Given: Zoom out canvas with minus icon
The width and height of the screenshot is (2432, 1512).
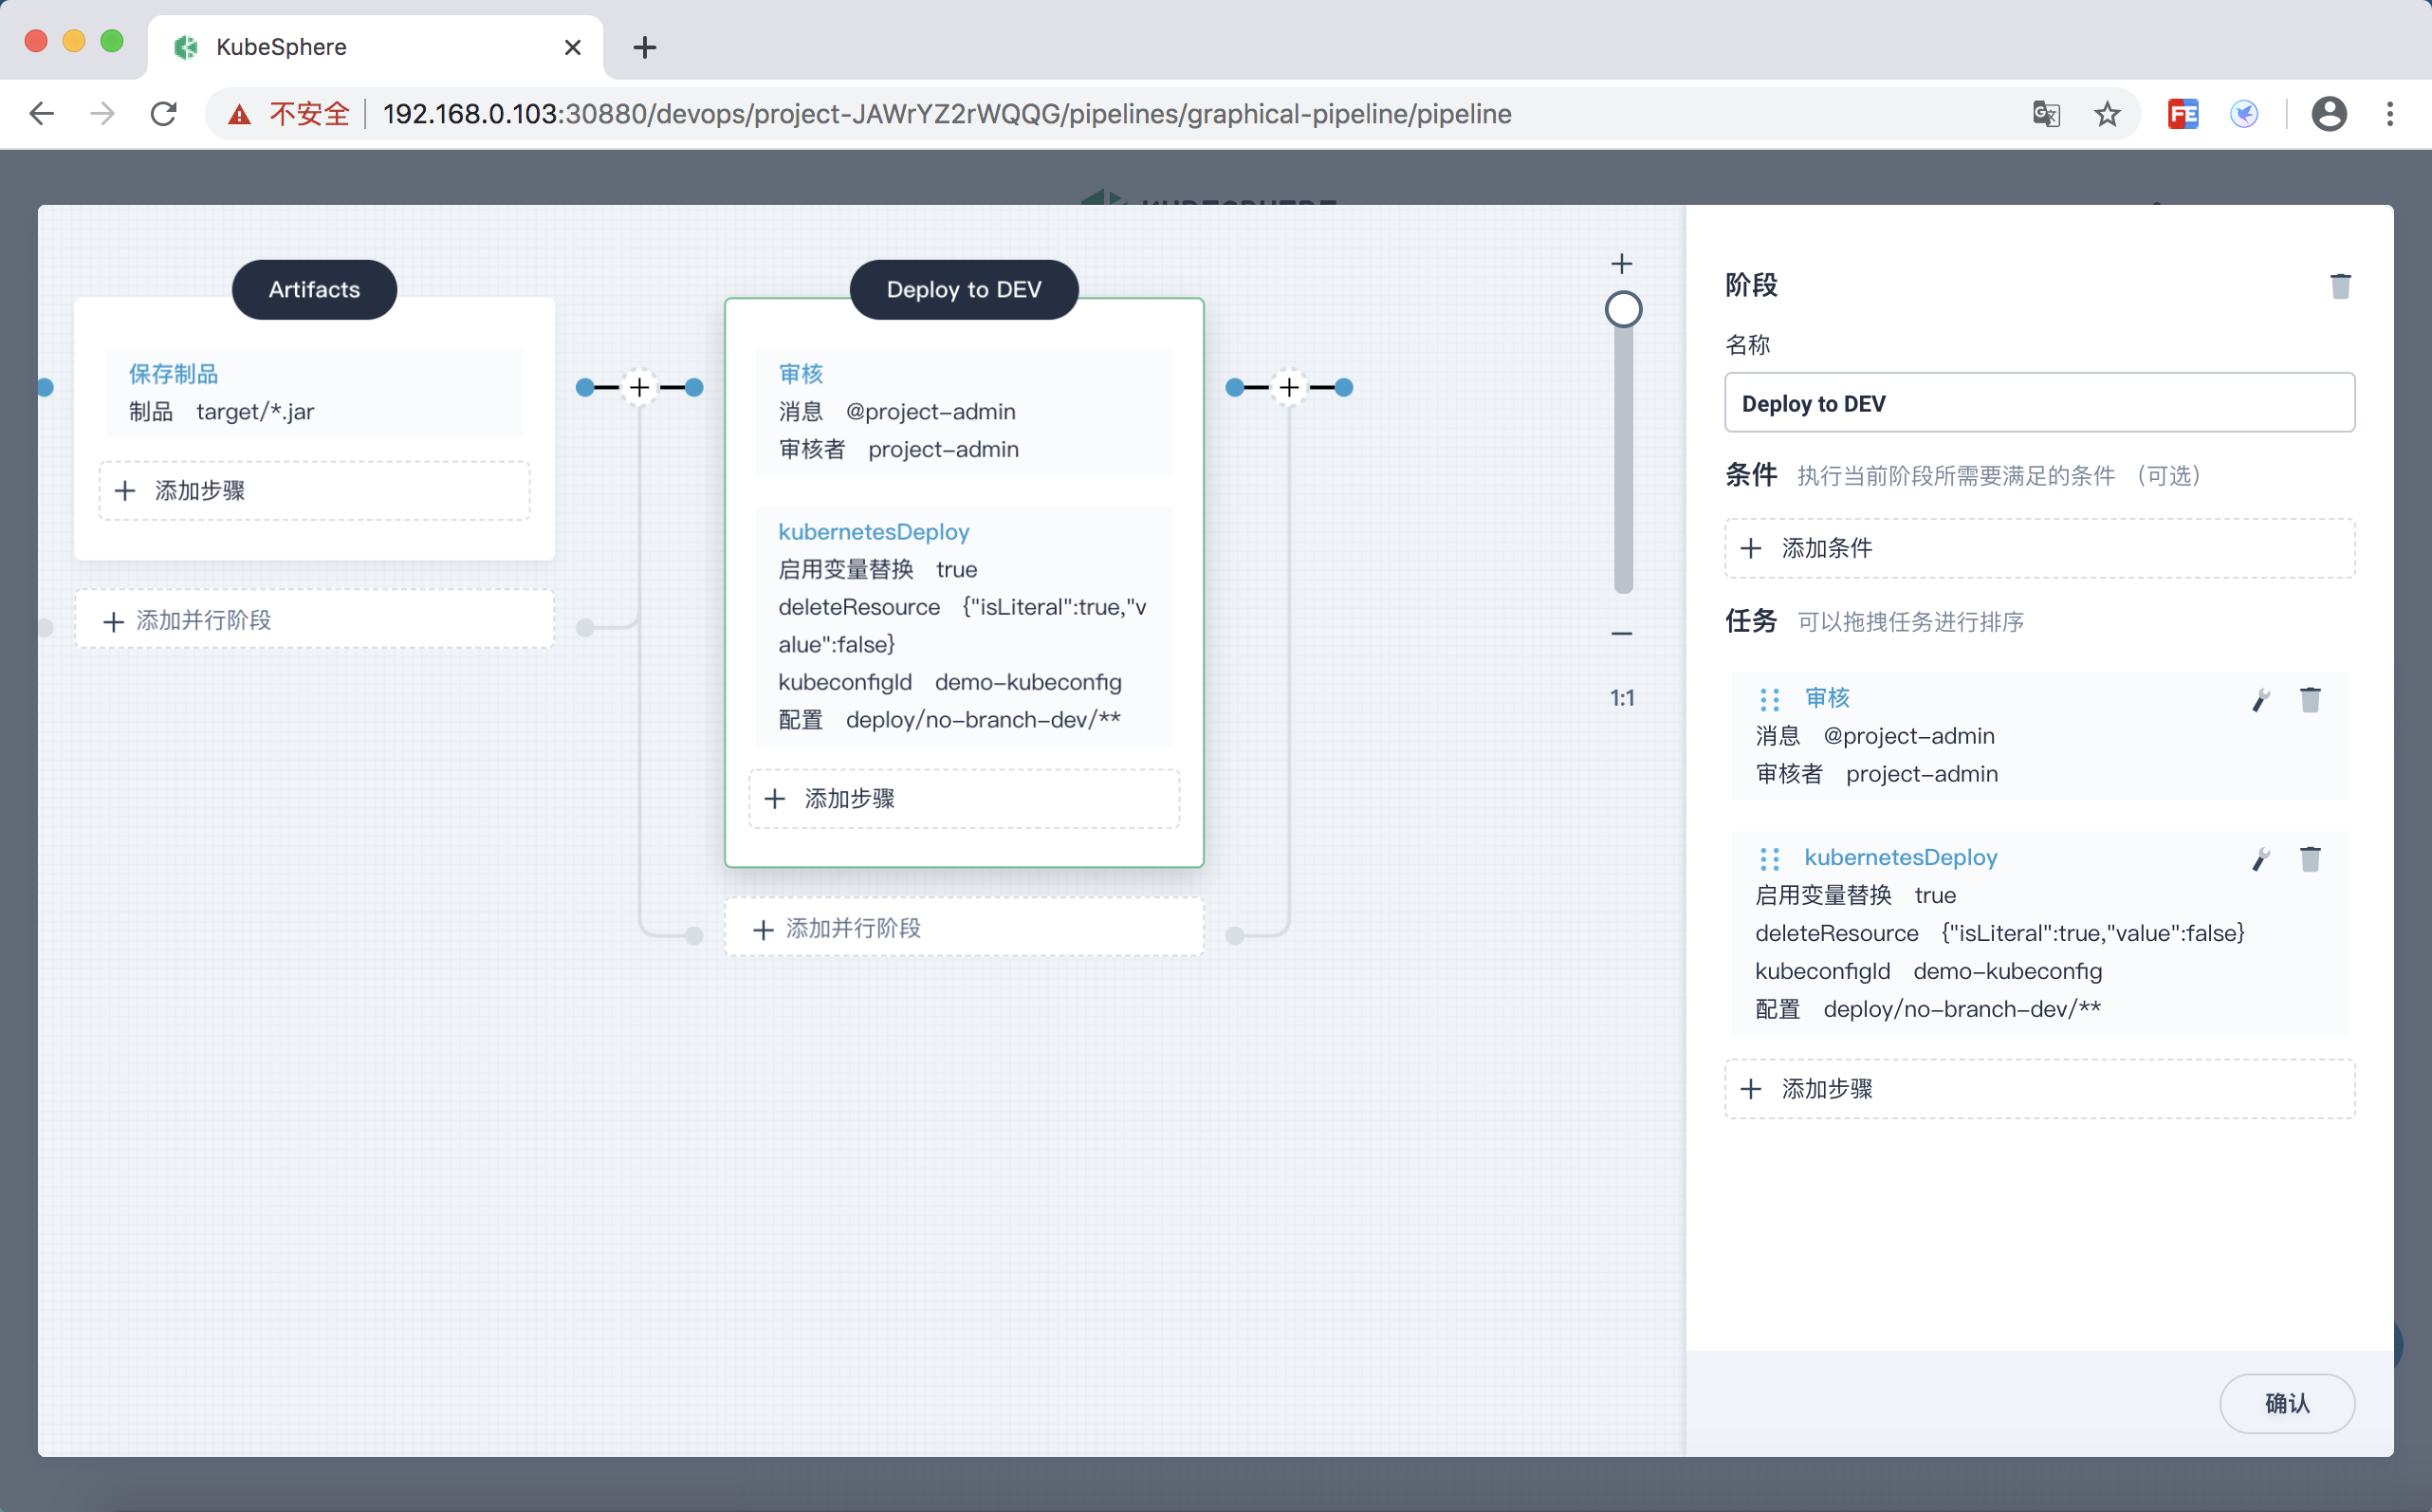Looking at the screenshot, I should [x=1622, y=633].
